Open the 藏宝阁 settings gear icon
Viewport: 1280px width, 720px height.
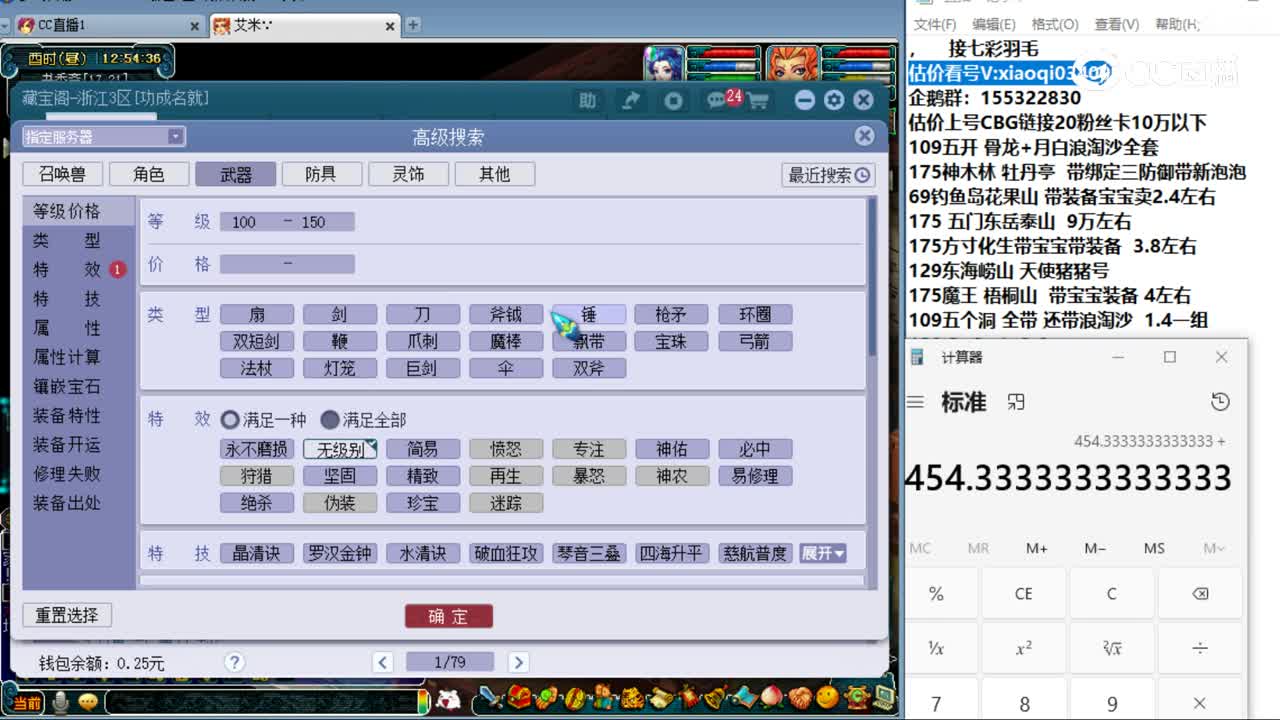pyautogui.click(x=833, y=100)
